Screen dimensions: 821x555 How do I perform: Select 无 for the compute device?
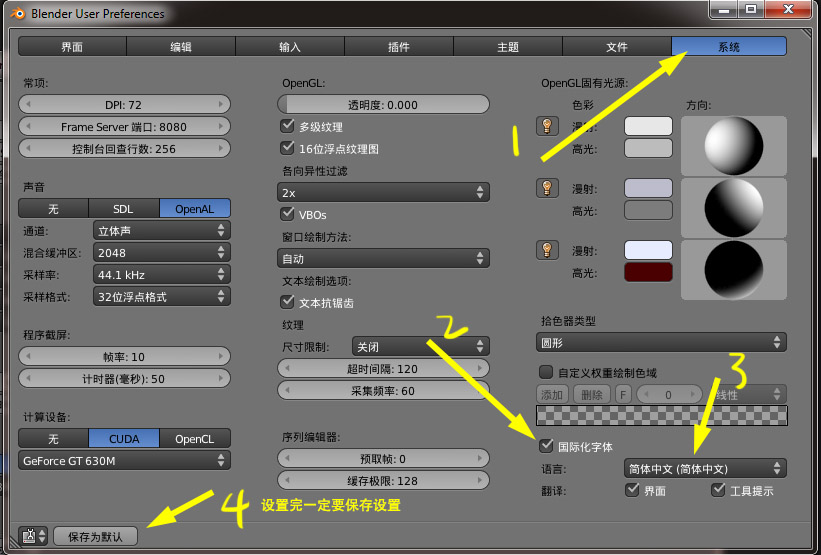pos(53,438)
